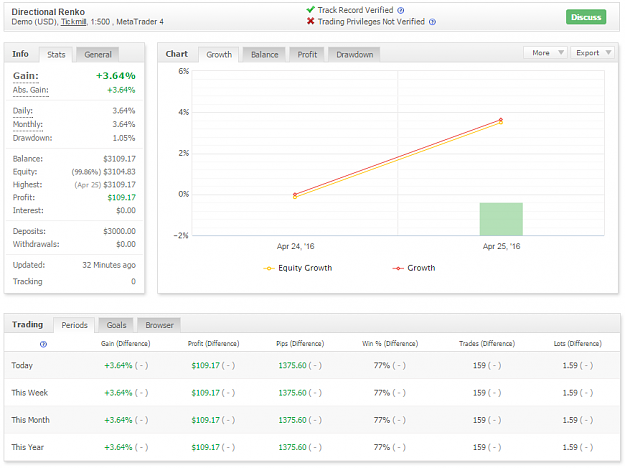Click This Week's win rate 77%

[381, 393]
